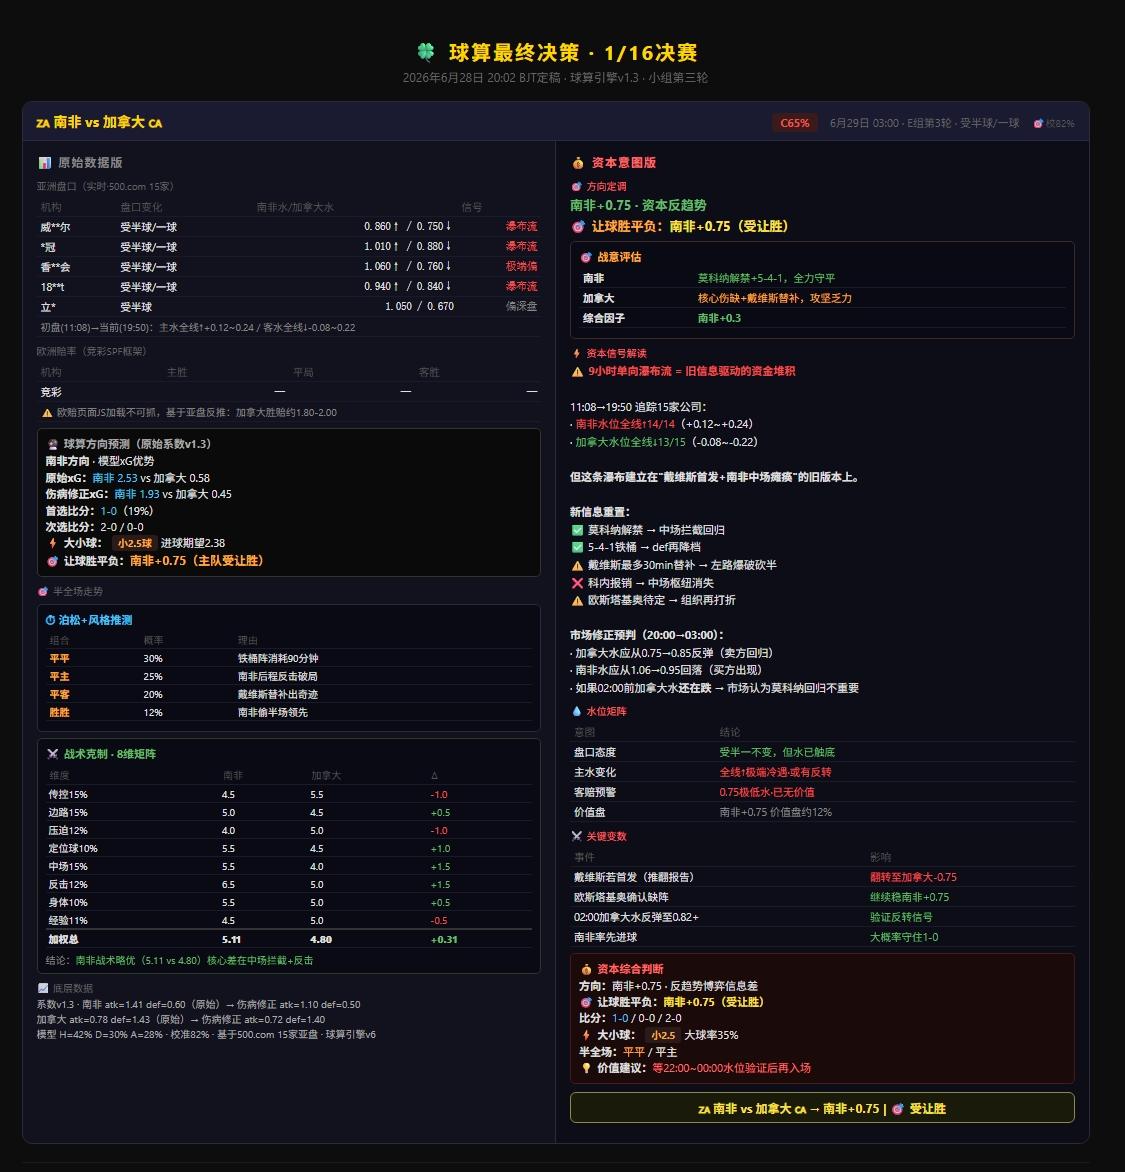The width and height of the screenshot is (1125, 1172).
Task: Click the icon beside 球算方向预测 heading
Action: tap(53, 444)
